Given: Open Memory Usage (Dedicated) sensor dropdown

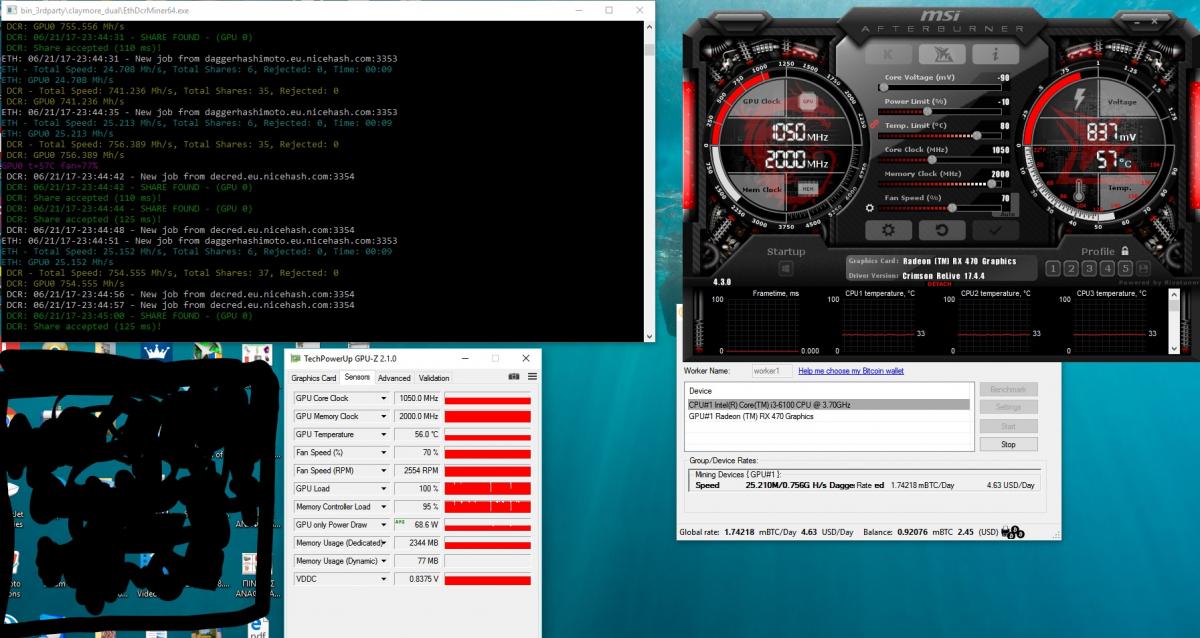Looking at the screenshot, I should (x=383, y=542).
